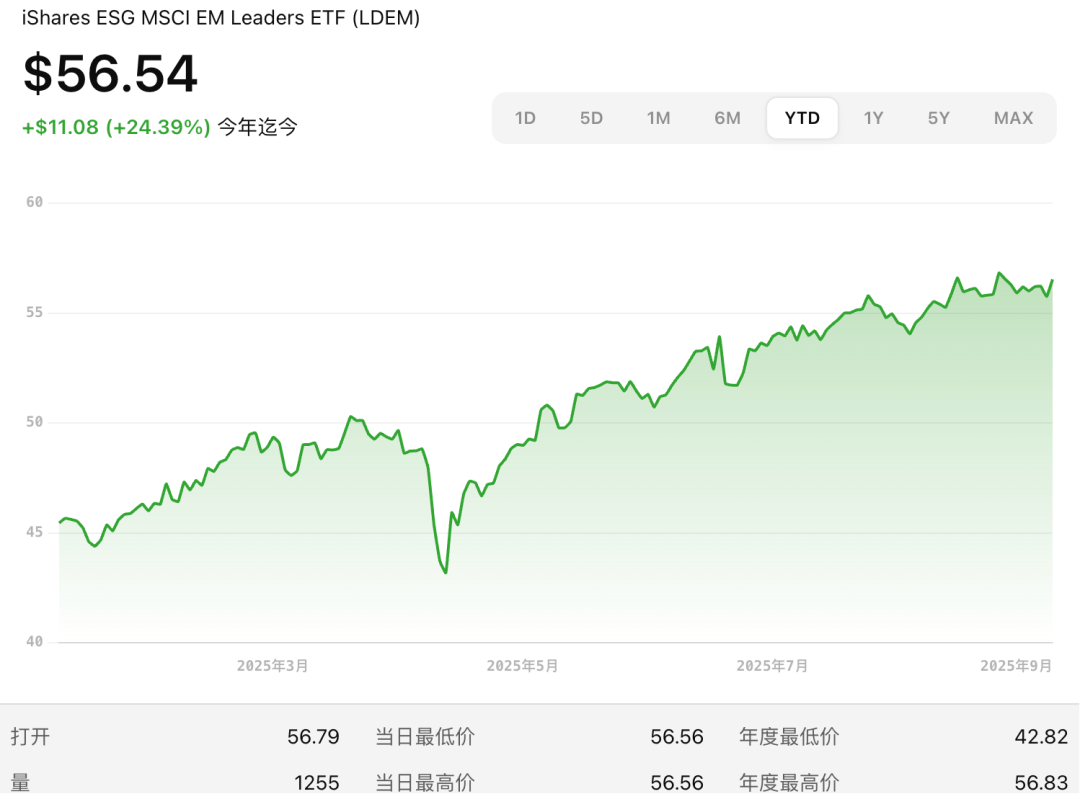Click the April low point on the chart line
The image size is (1080, 794).
(x=446, y=572)
